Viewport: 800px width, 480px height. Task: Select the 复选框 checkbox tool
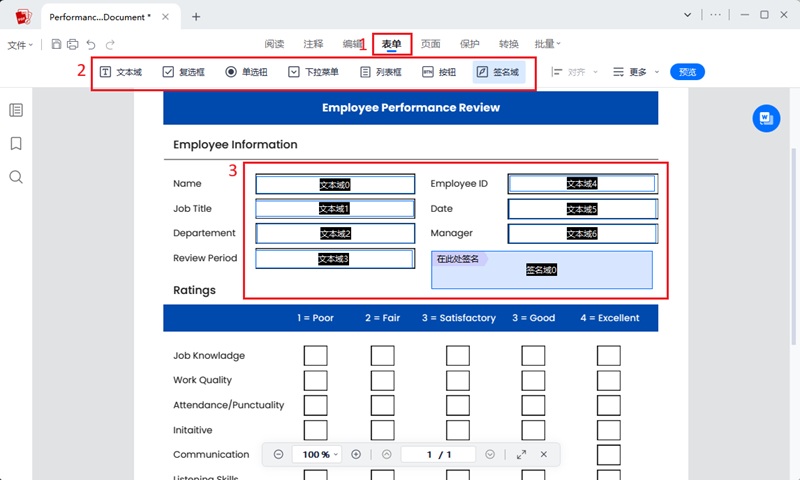tap(184, 72)
